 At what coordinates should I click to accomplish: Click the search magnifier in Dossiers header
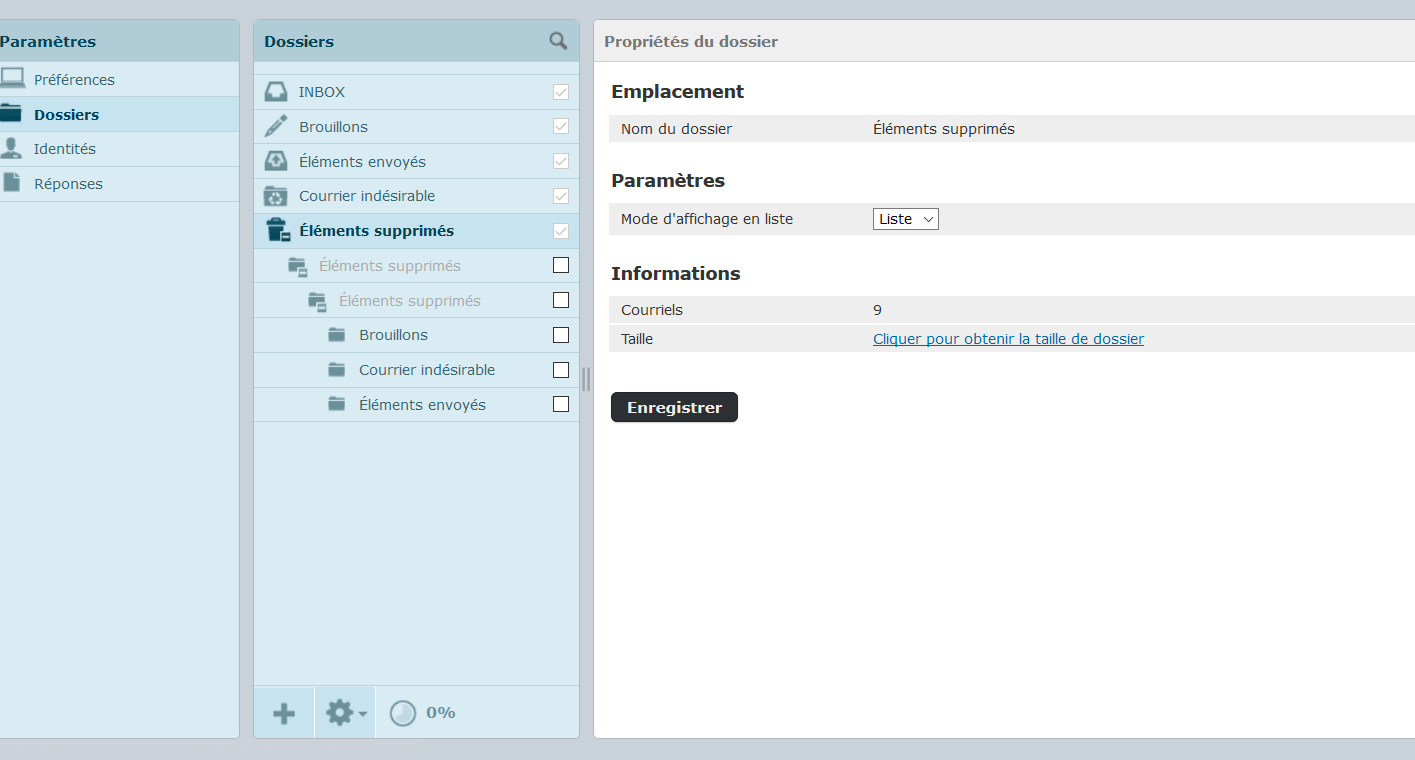558,41
